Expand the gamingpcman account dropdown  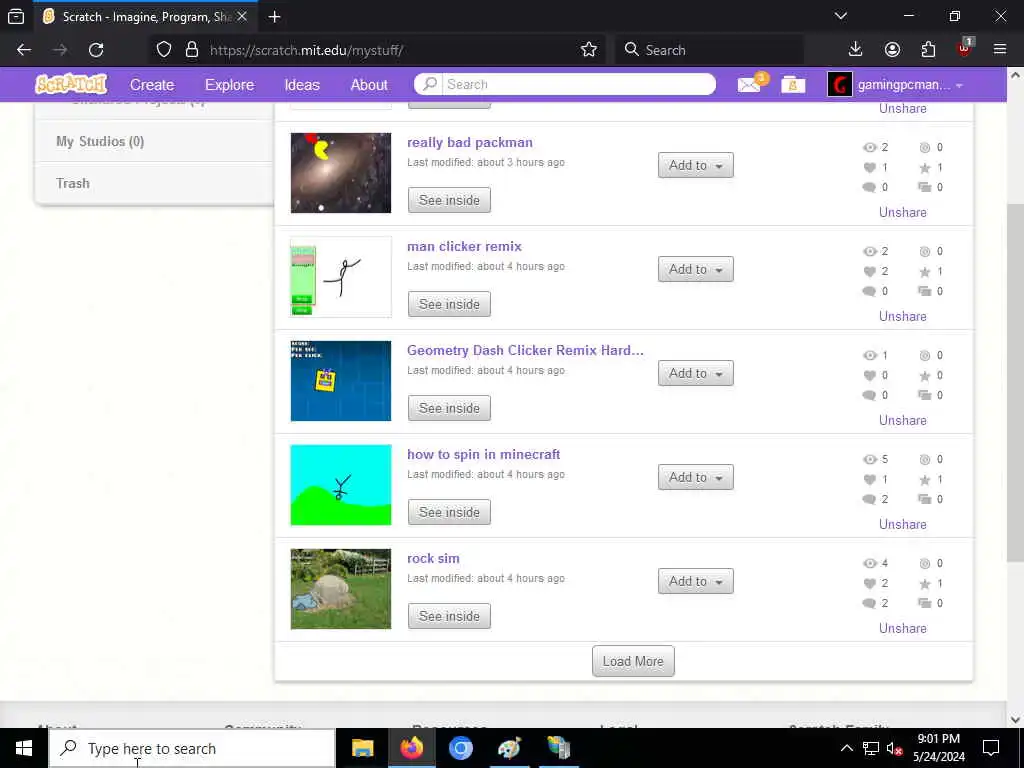coord(959,86)
